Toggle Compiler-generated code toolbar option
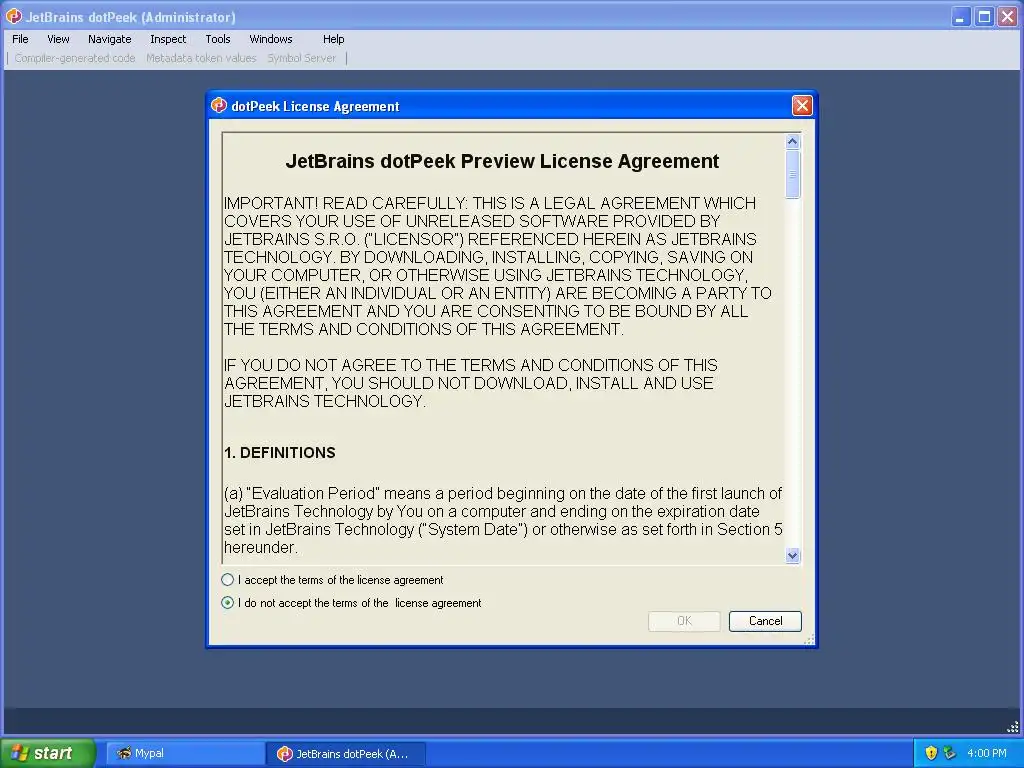 pos(74,58)
